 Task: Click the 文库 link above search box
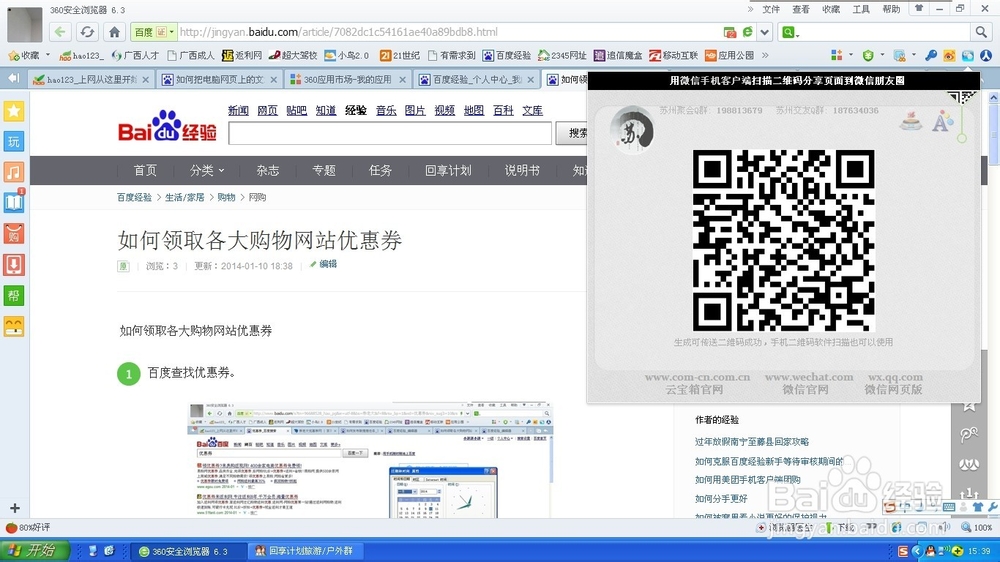click(x=532, y=110)
